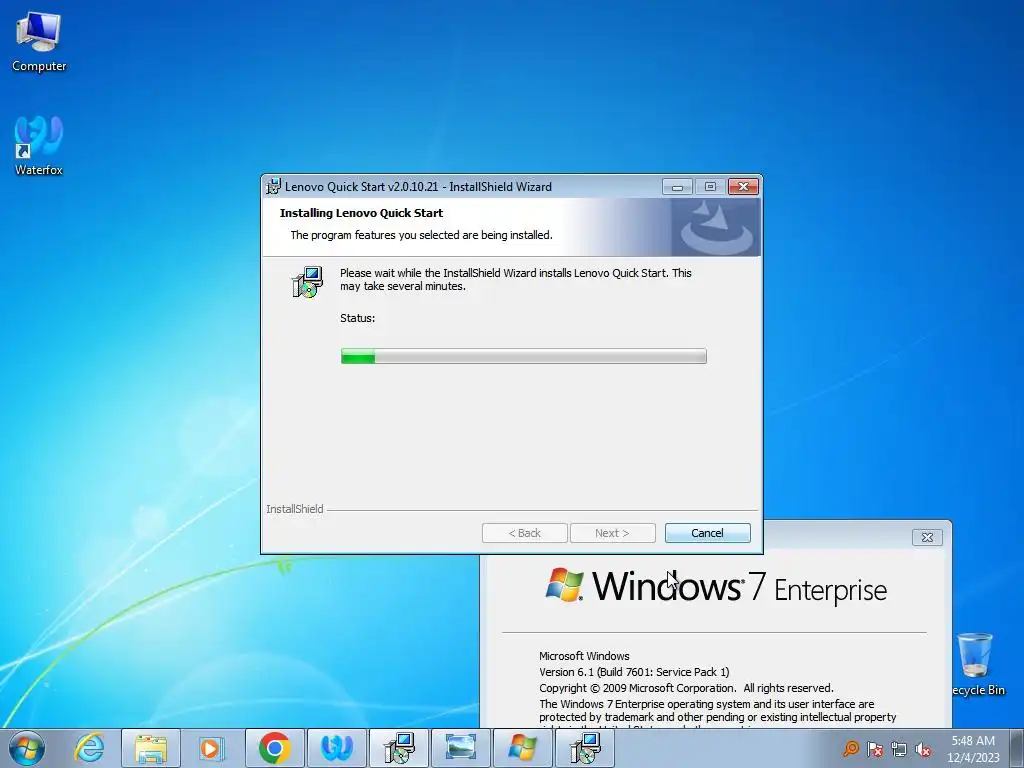Click the InstallShield title bar icon
This screenshot has width=1024, height=768.
point(273,186)
